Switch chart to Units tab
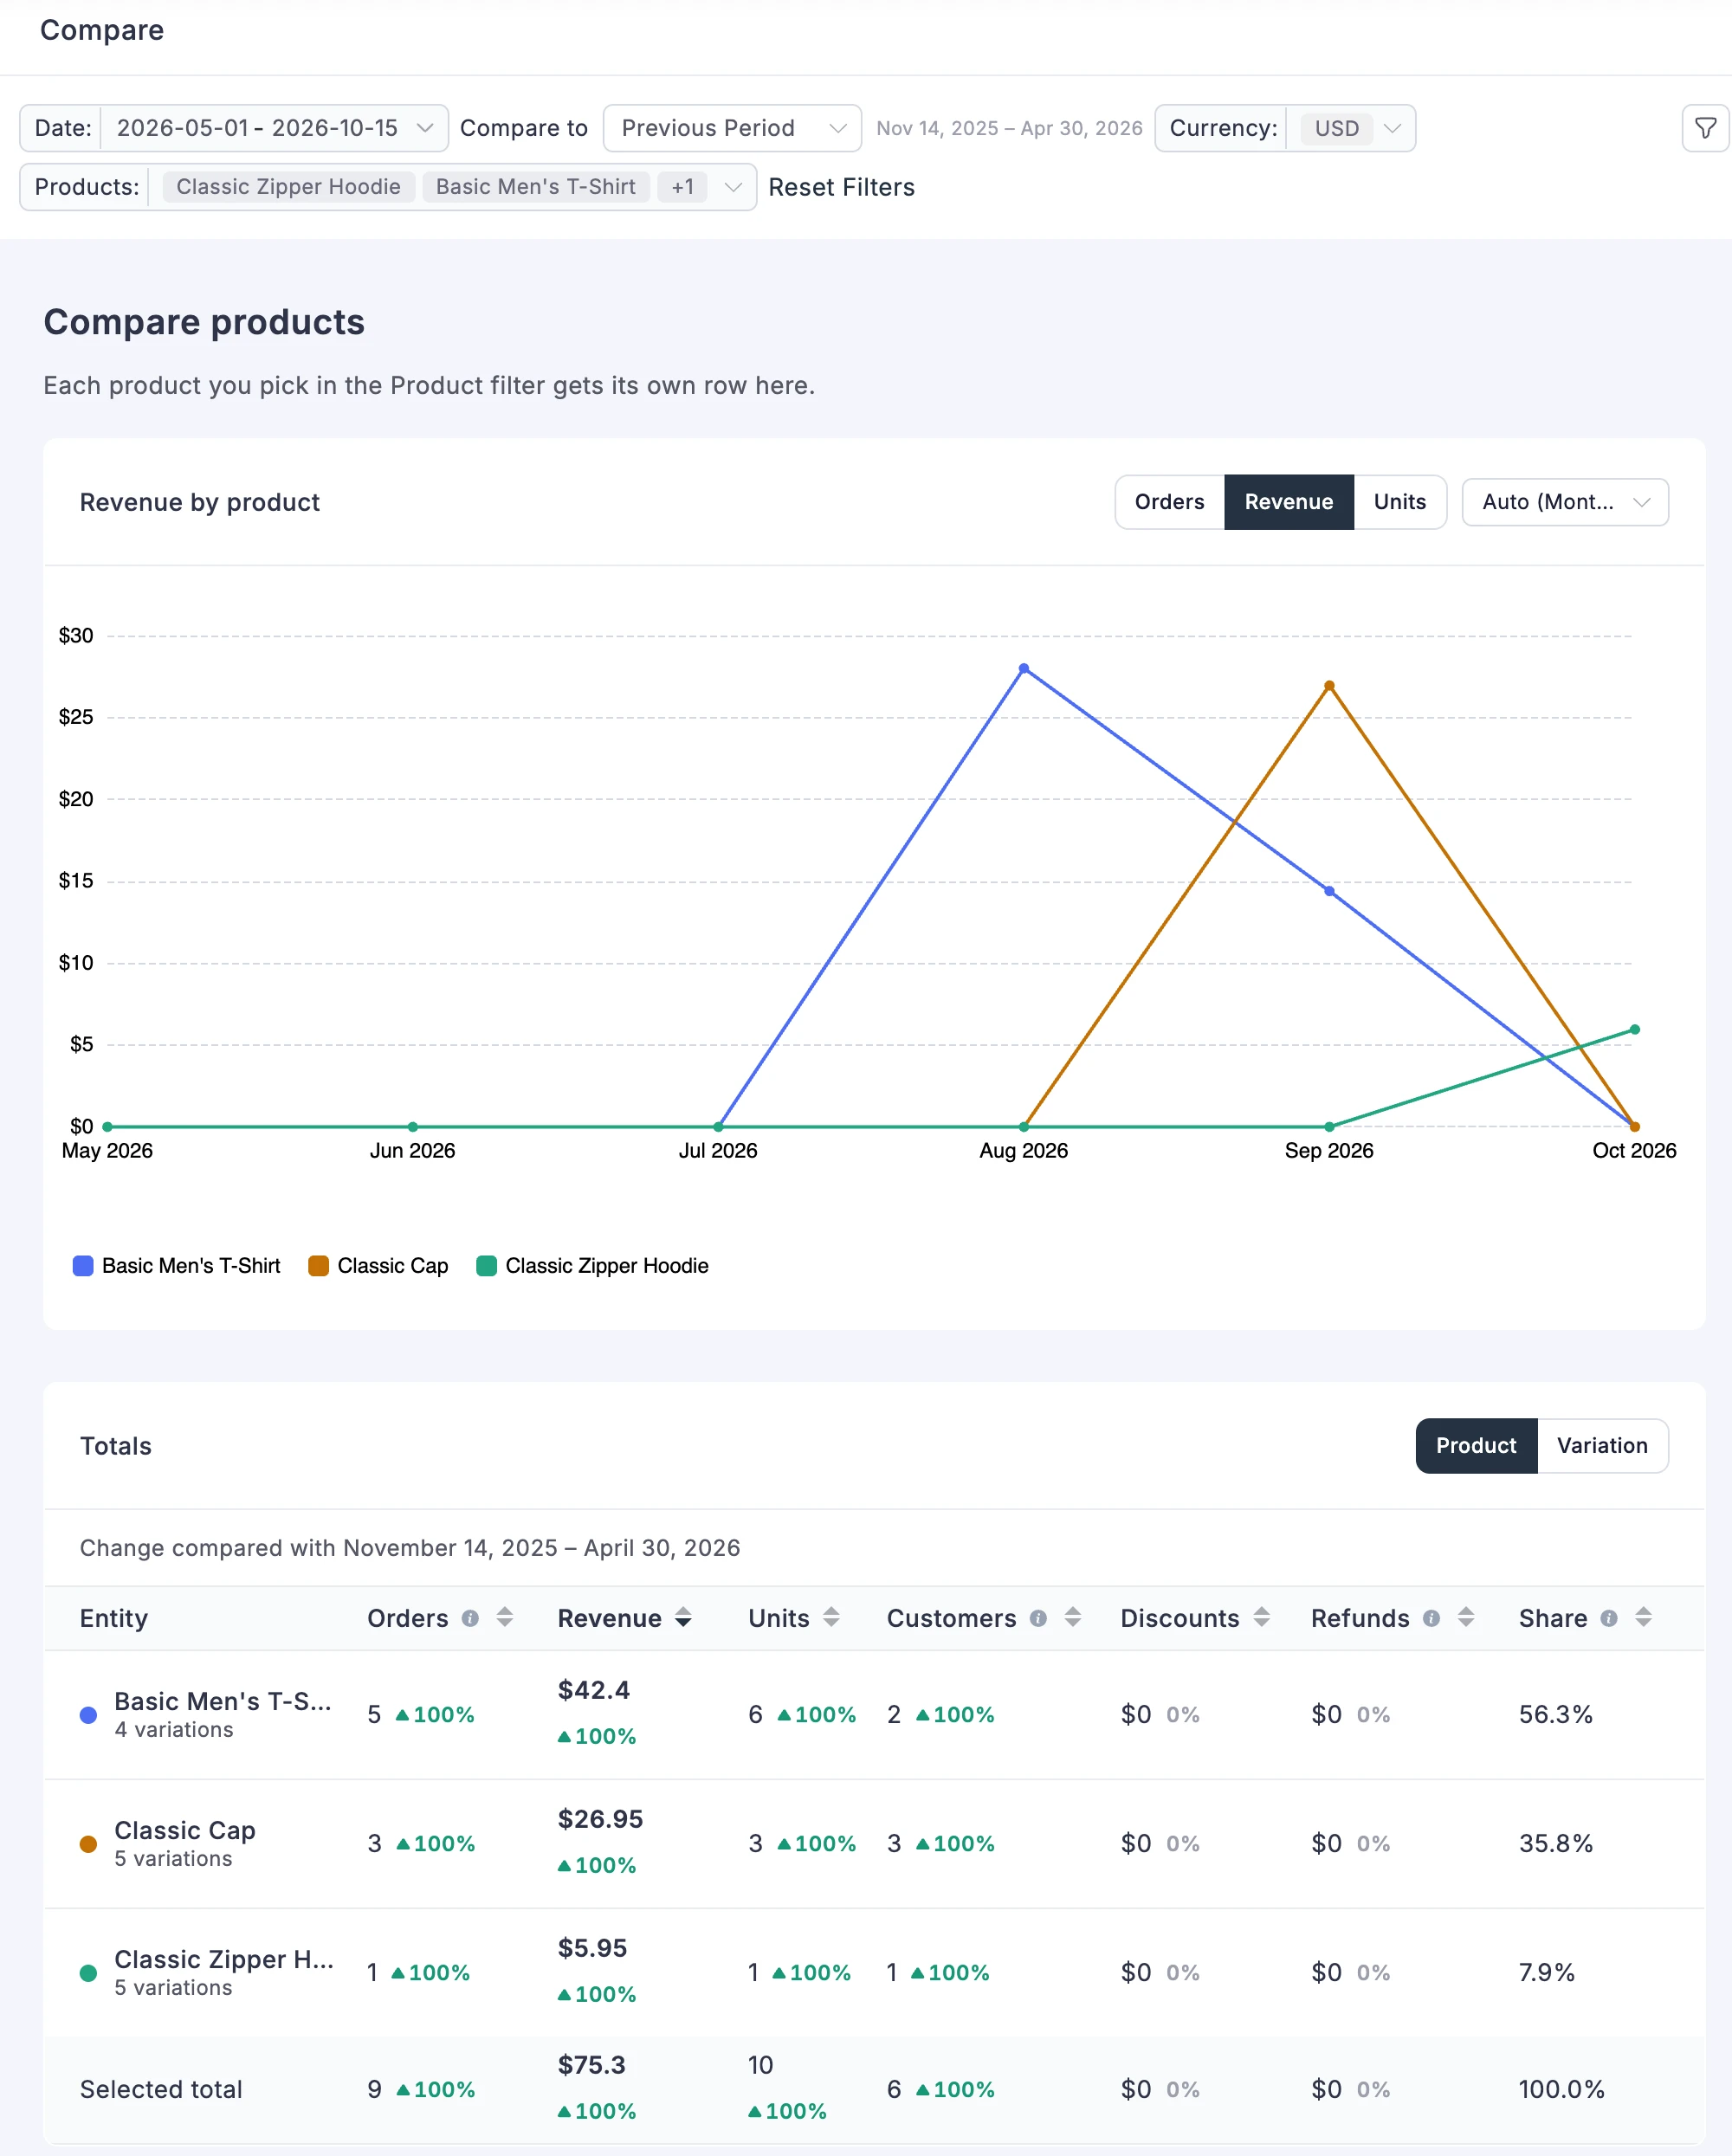 coord(1399,502)
